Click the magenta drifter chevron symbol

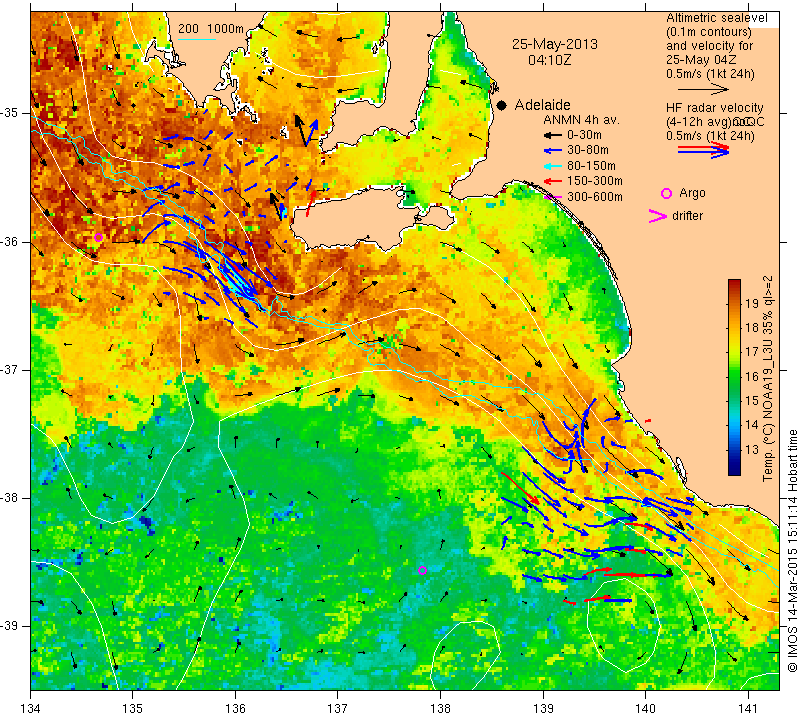[x=658, y=216]
